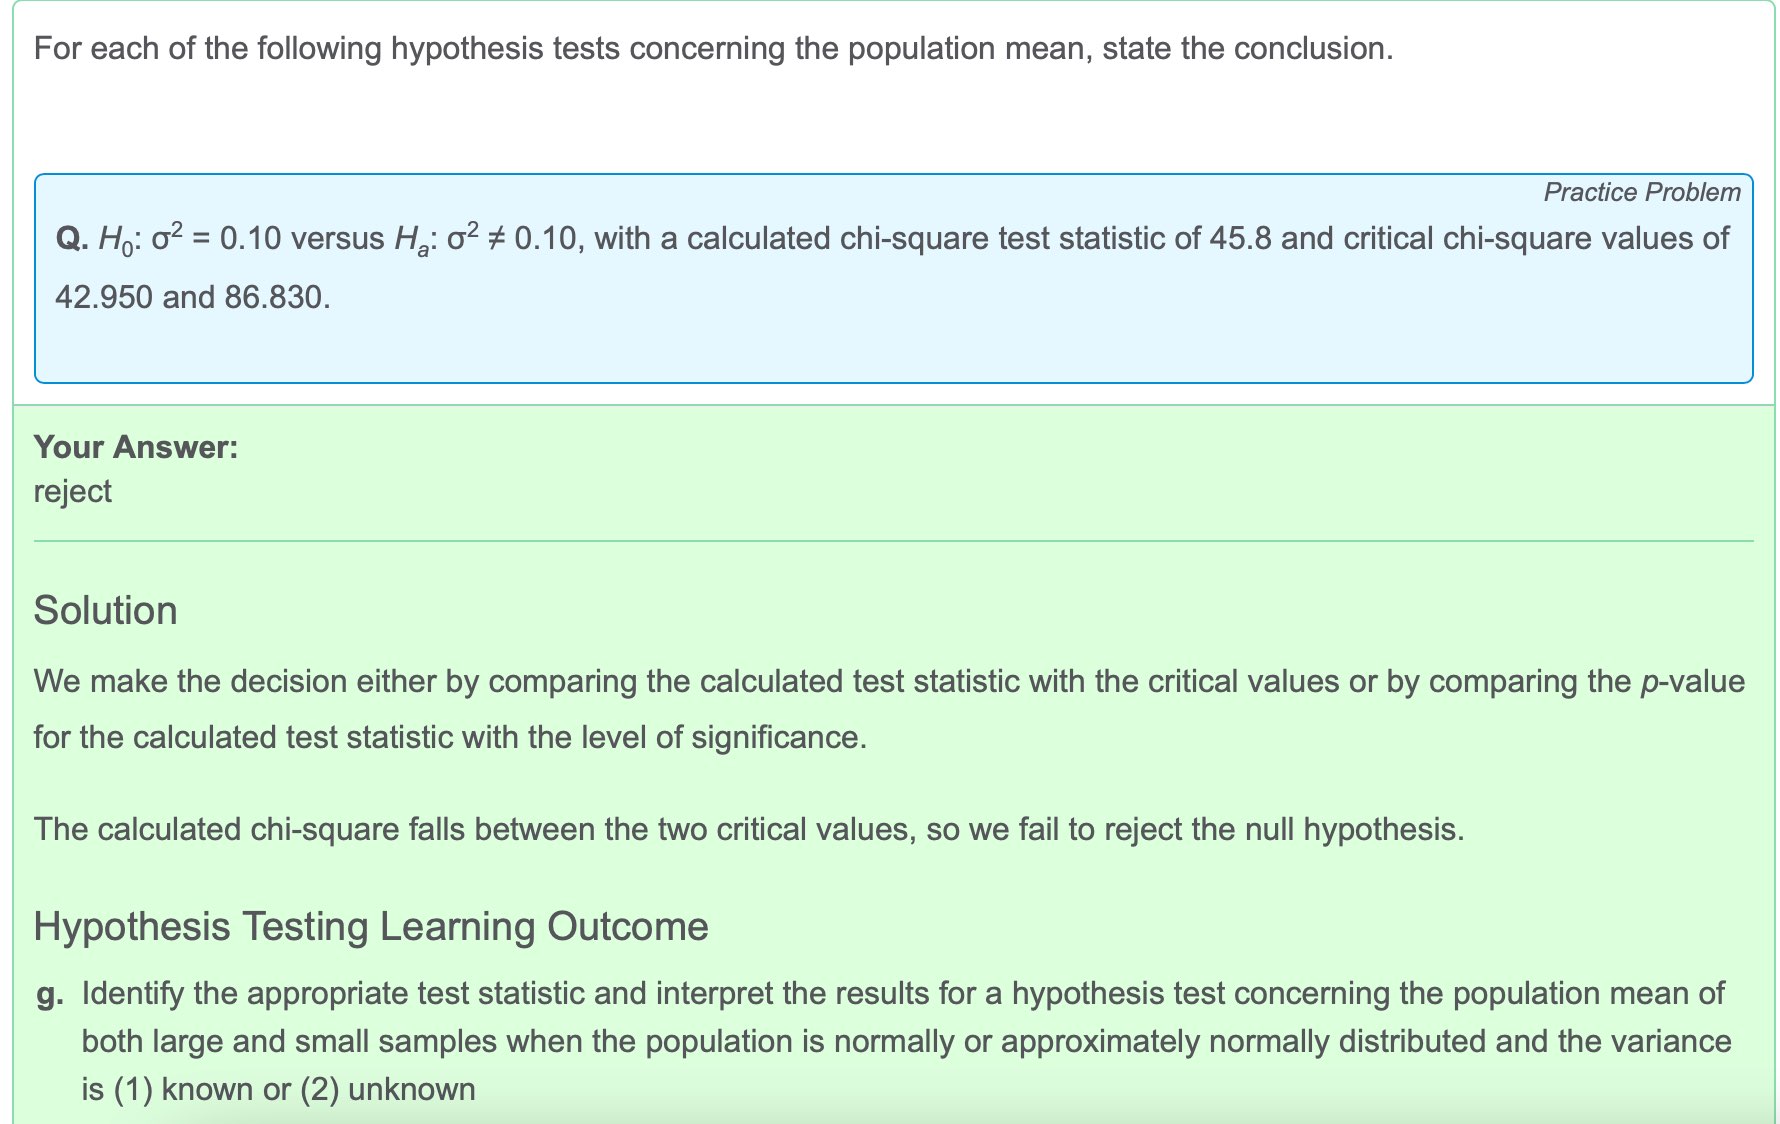
Task: Click the "Practice Problem" label
Action: point(1641,192)
